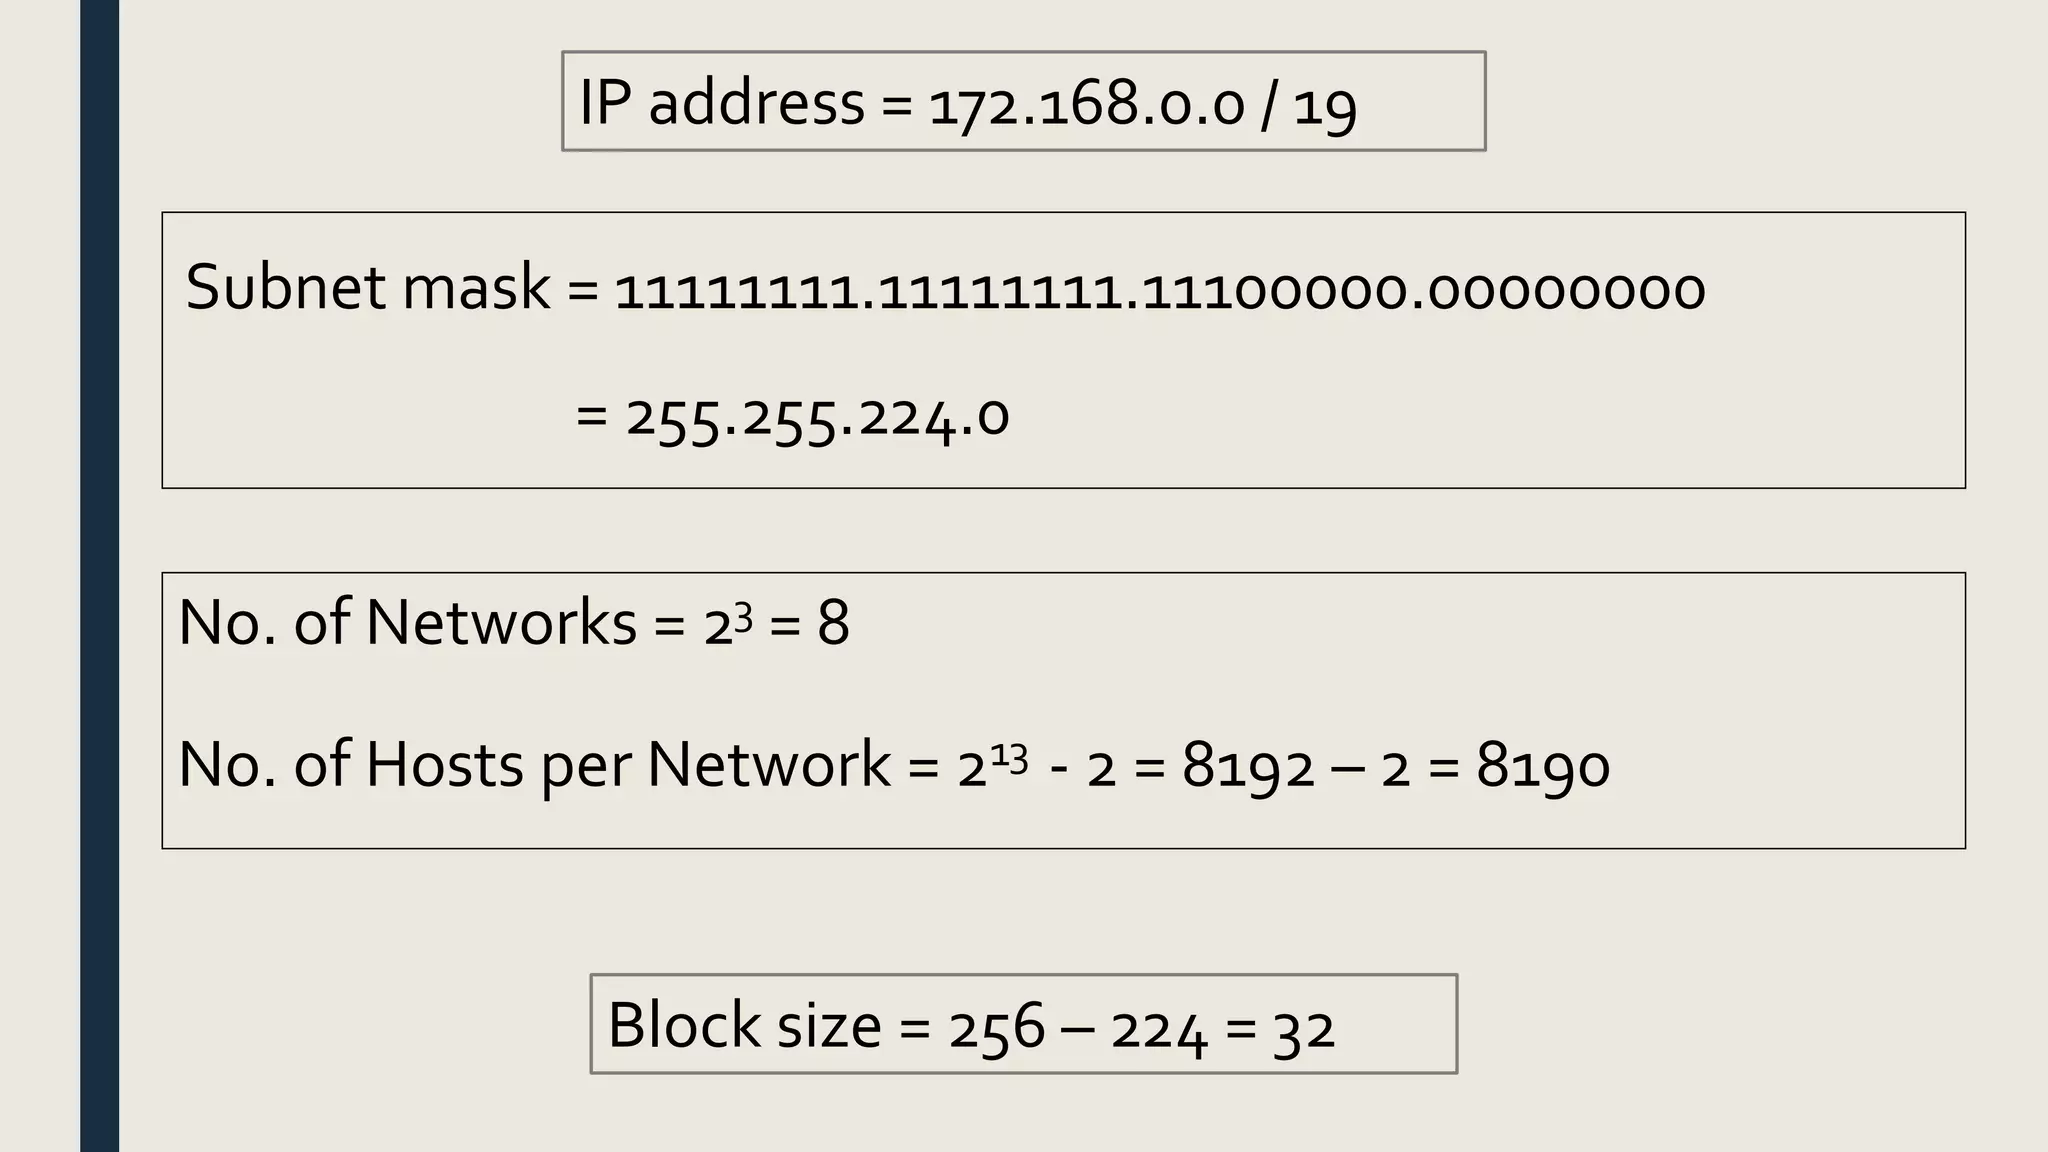2048x1152 pixels.
Task: Click the 224 in block size equation
Action: (1159, 1028)
